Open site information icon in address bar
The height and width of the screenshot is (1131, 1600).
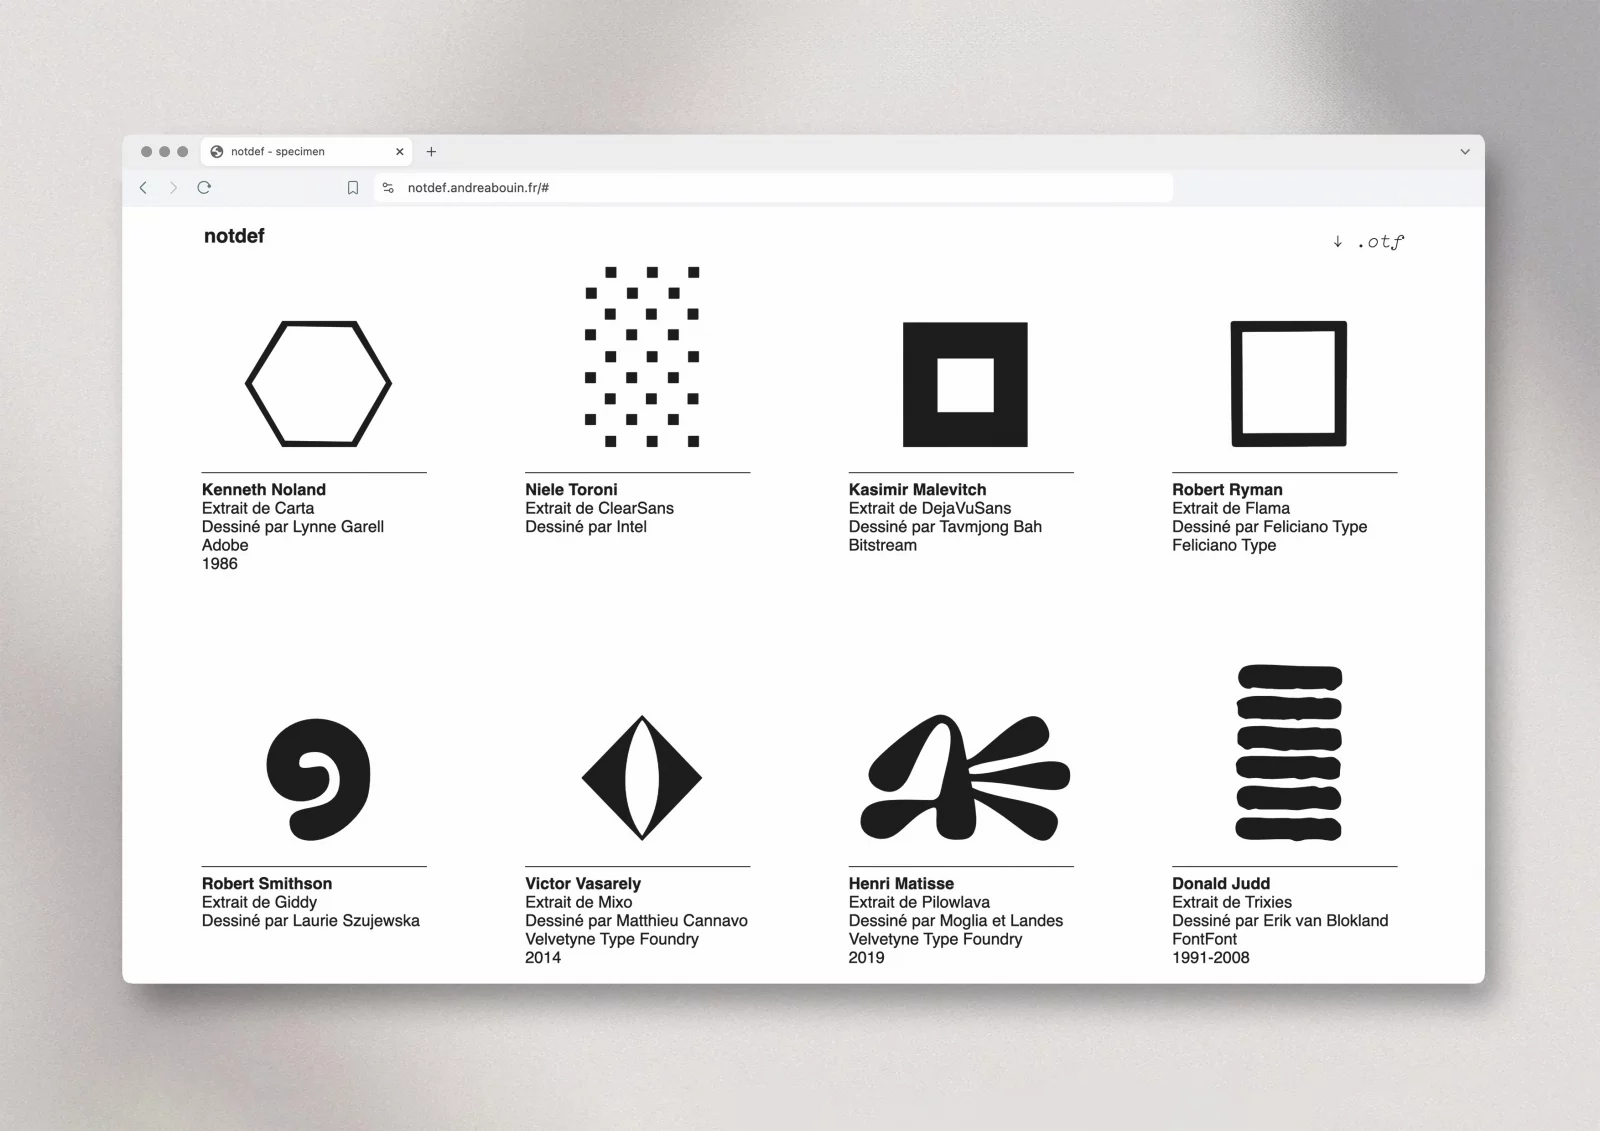[x=389, y=188]
